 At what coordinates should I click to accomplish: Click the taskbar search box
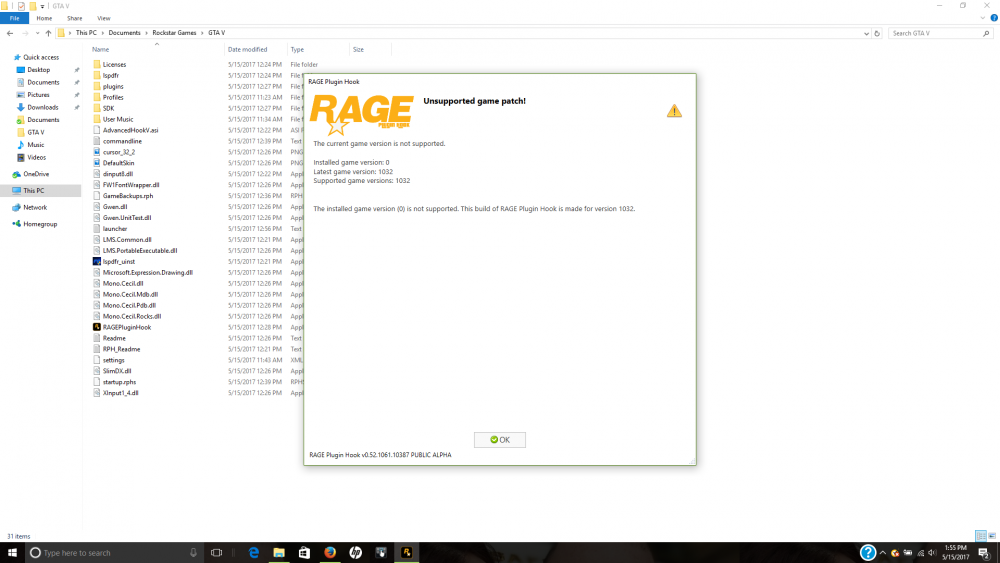coord(114,553)
